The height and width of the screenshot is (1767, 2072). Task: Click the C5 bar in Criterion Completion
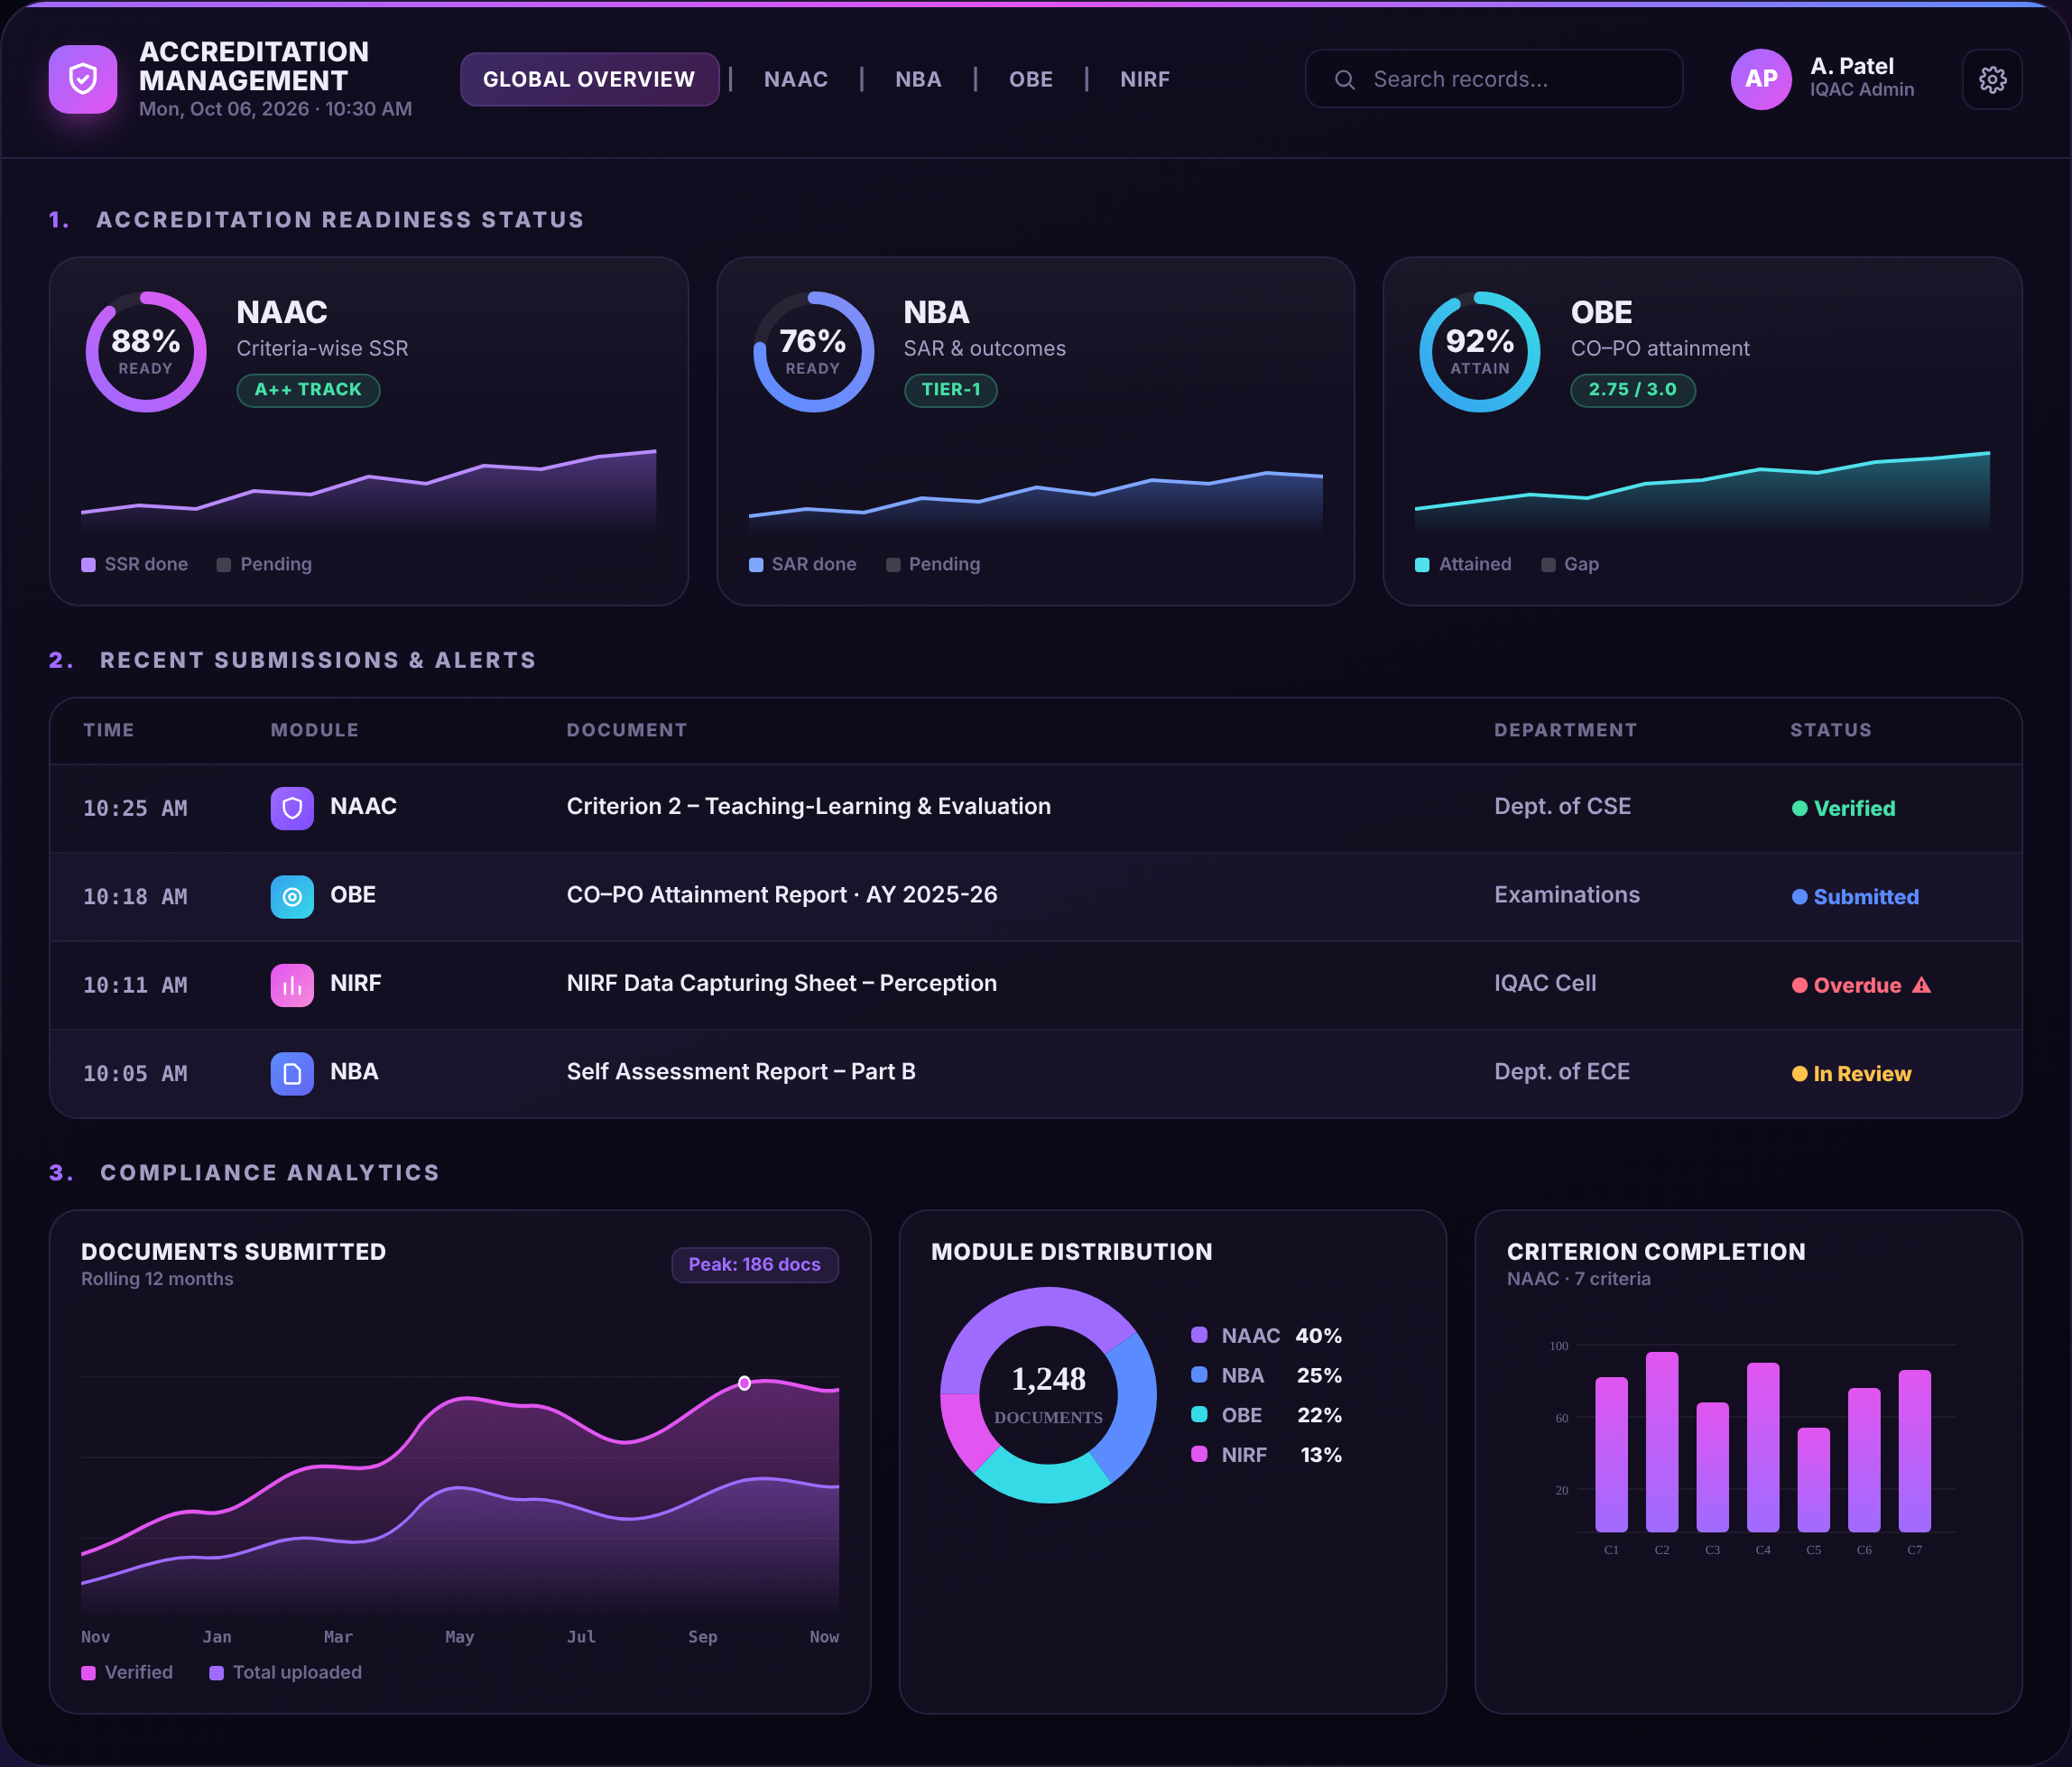click(x=1813, y=1480)
